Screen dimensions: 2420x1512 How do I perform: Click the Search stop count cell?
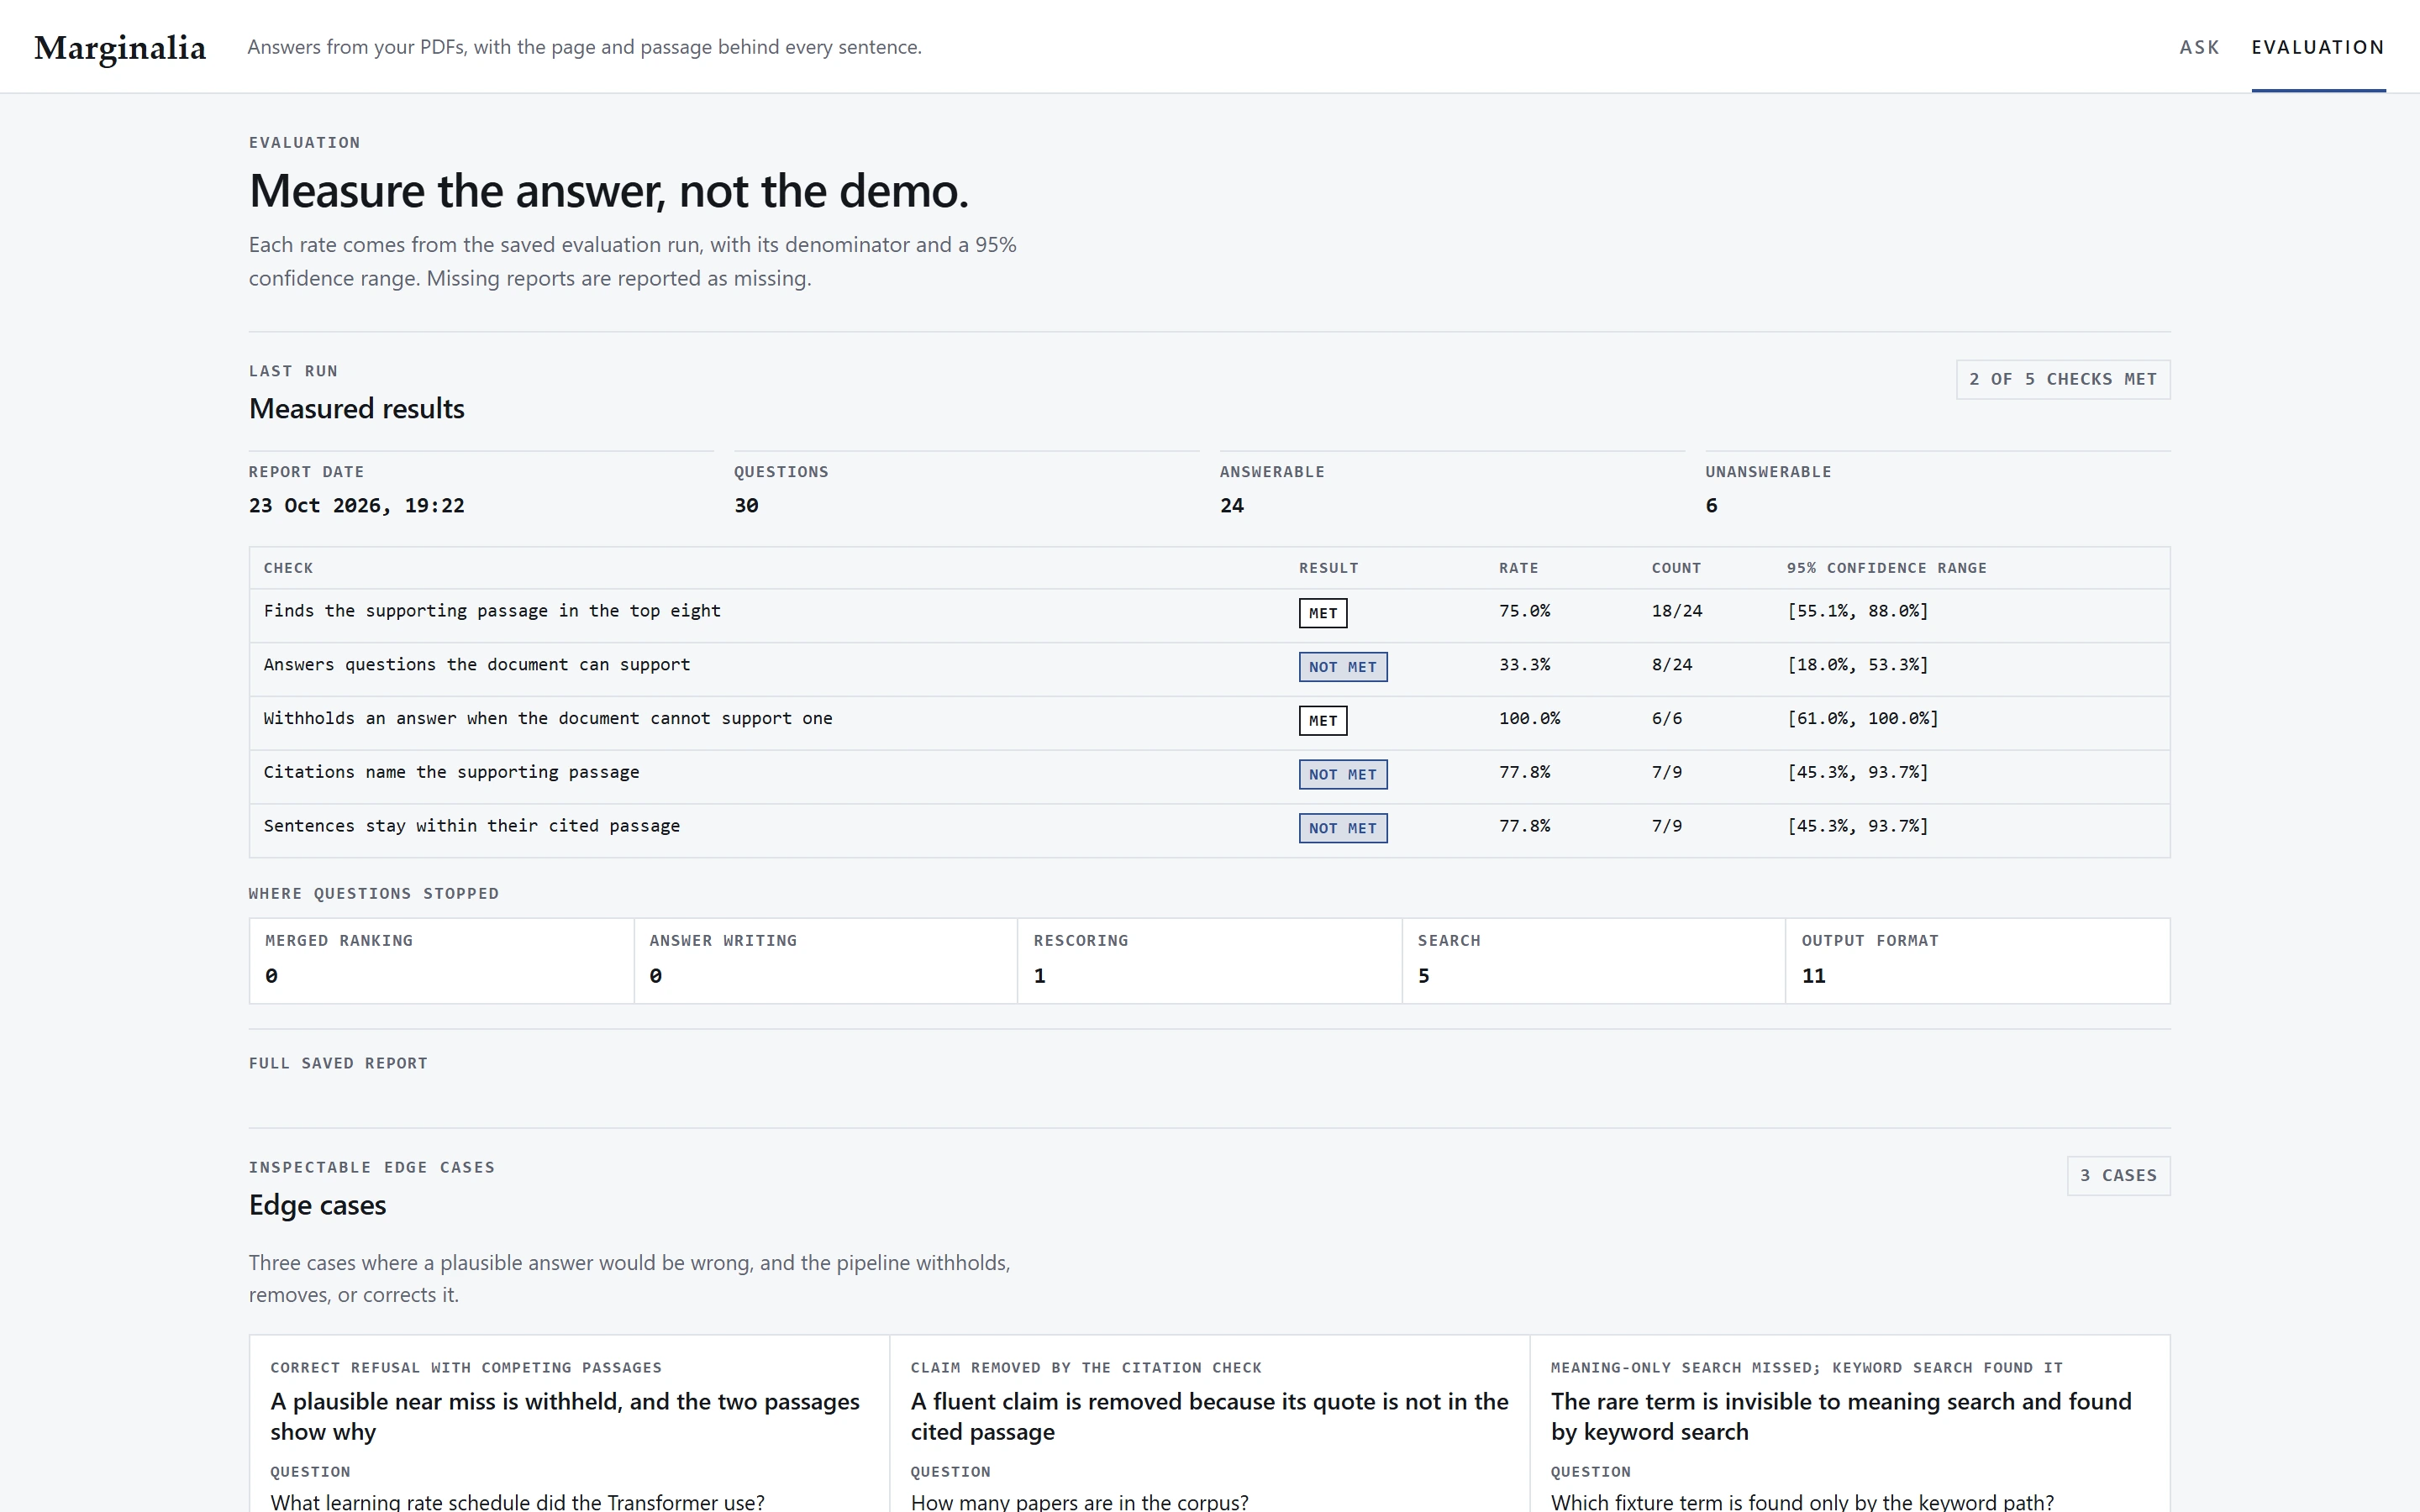pyautogui.click(x=1594, y=961)
